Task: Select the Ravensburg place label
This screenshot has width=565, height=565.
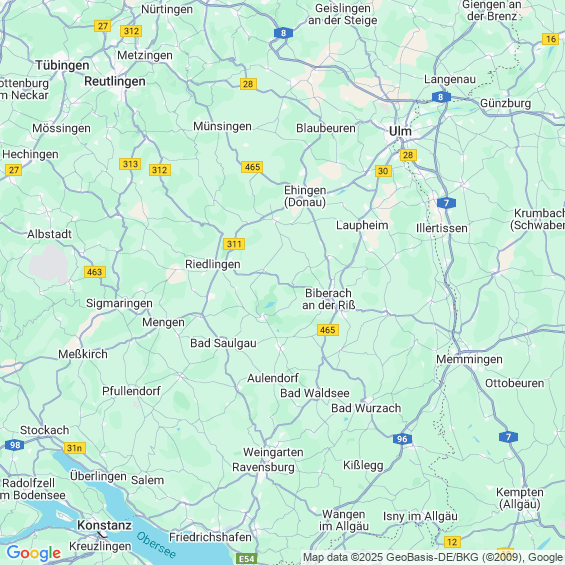Action: 263,467
